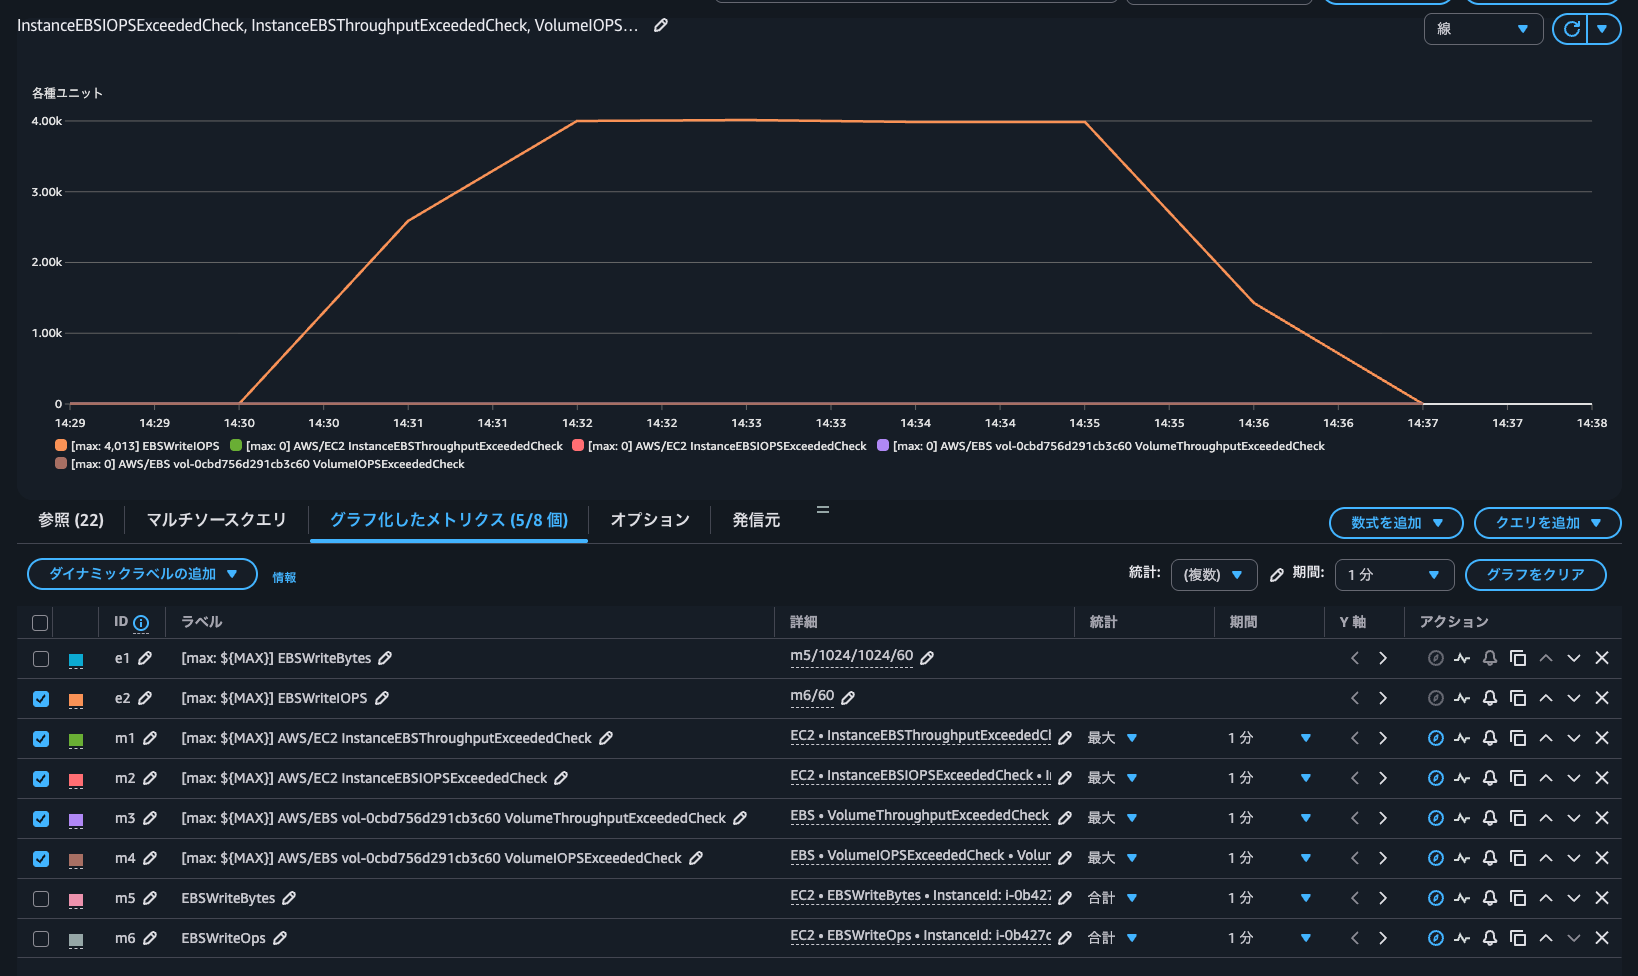Remove the m6 EBSWriteOps metric row
1638x976 pixels.
pos(1602,938)
